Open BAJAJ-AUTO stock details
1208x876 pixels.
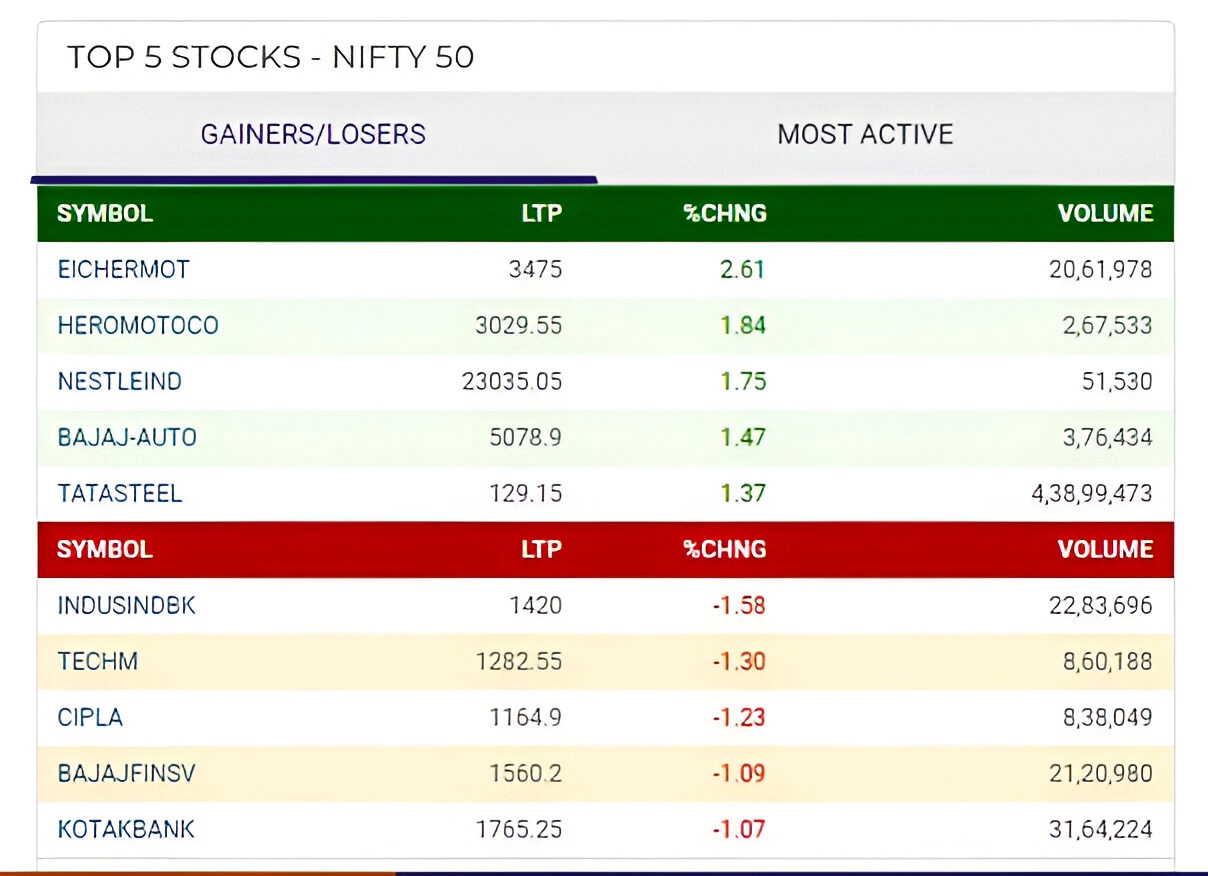tap(124, 437)
